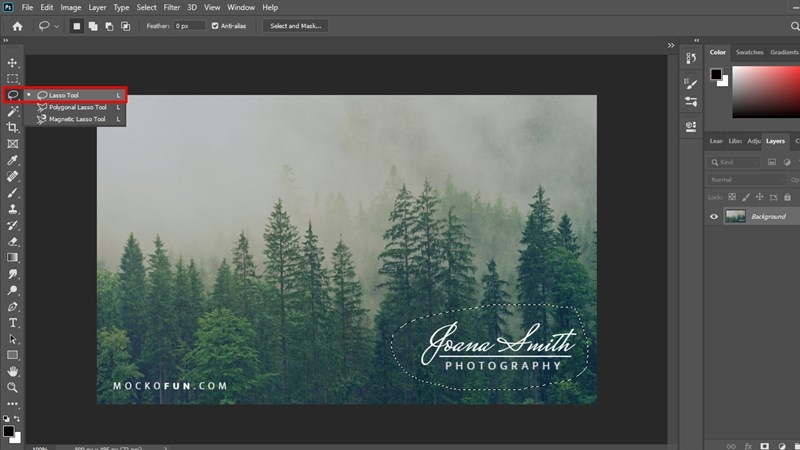
Task: Select the Rectangular Marquee tool
Action: point(13,79)
